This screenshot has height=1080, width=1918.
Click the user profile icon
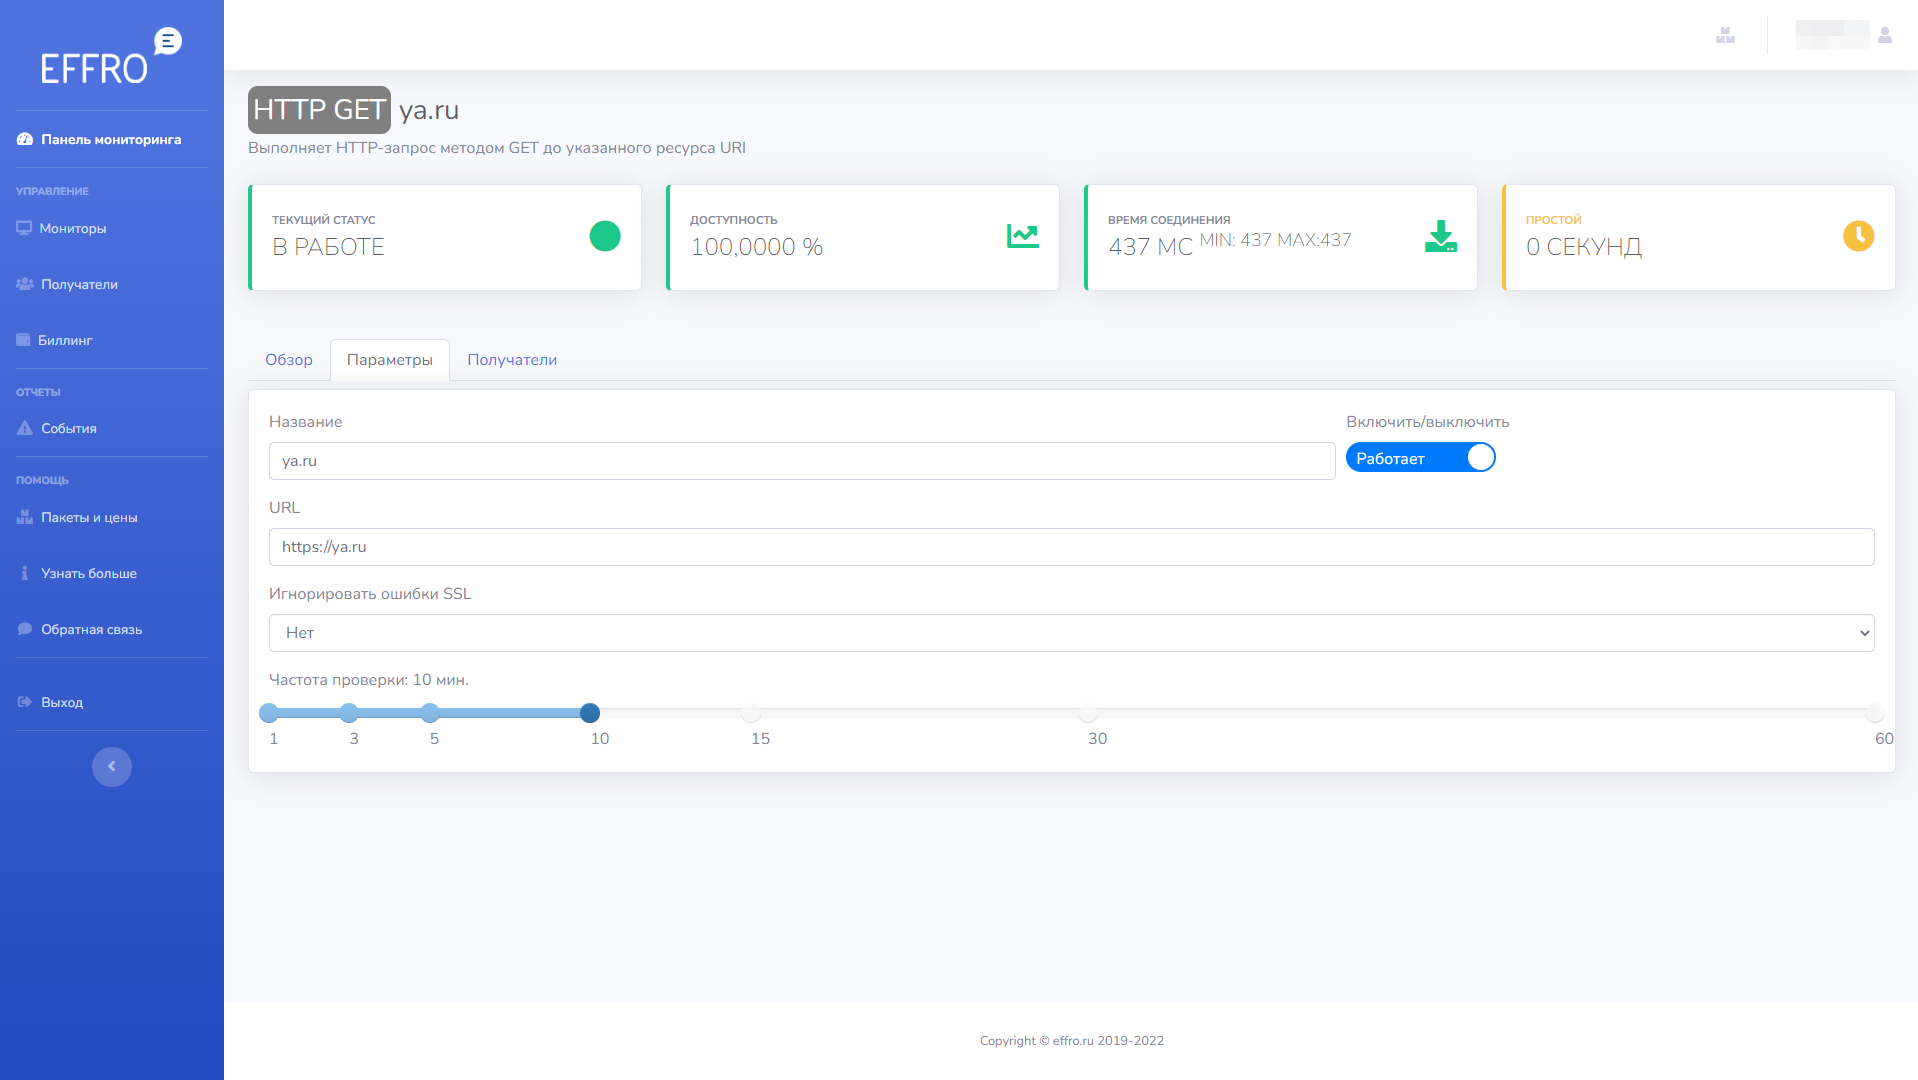[1885, 35]
